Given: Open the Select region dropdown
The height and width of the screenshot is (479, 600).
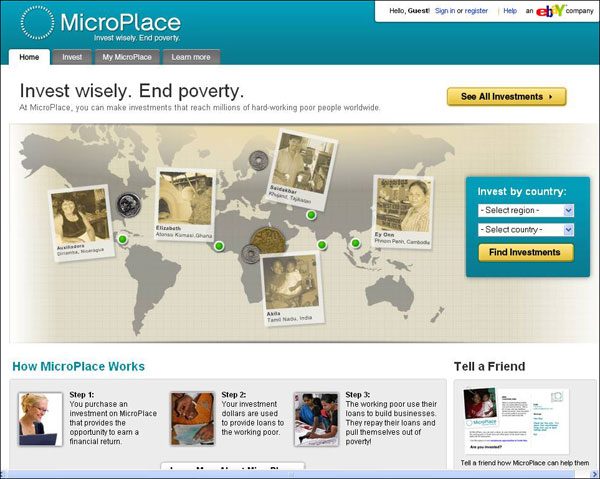Looking at the screenshot, I should (x=526, y=210).
